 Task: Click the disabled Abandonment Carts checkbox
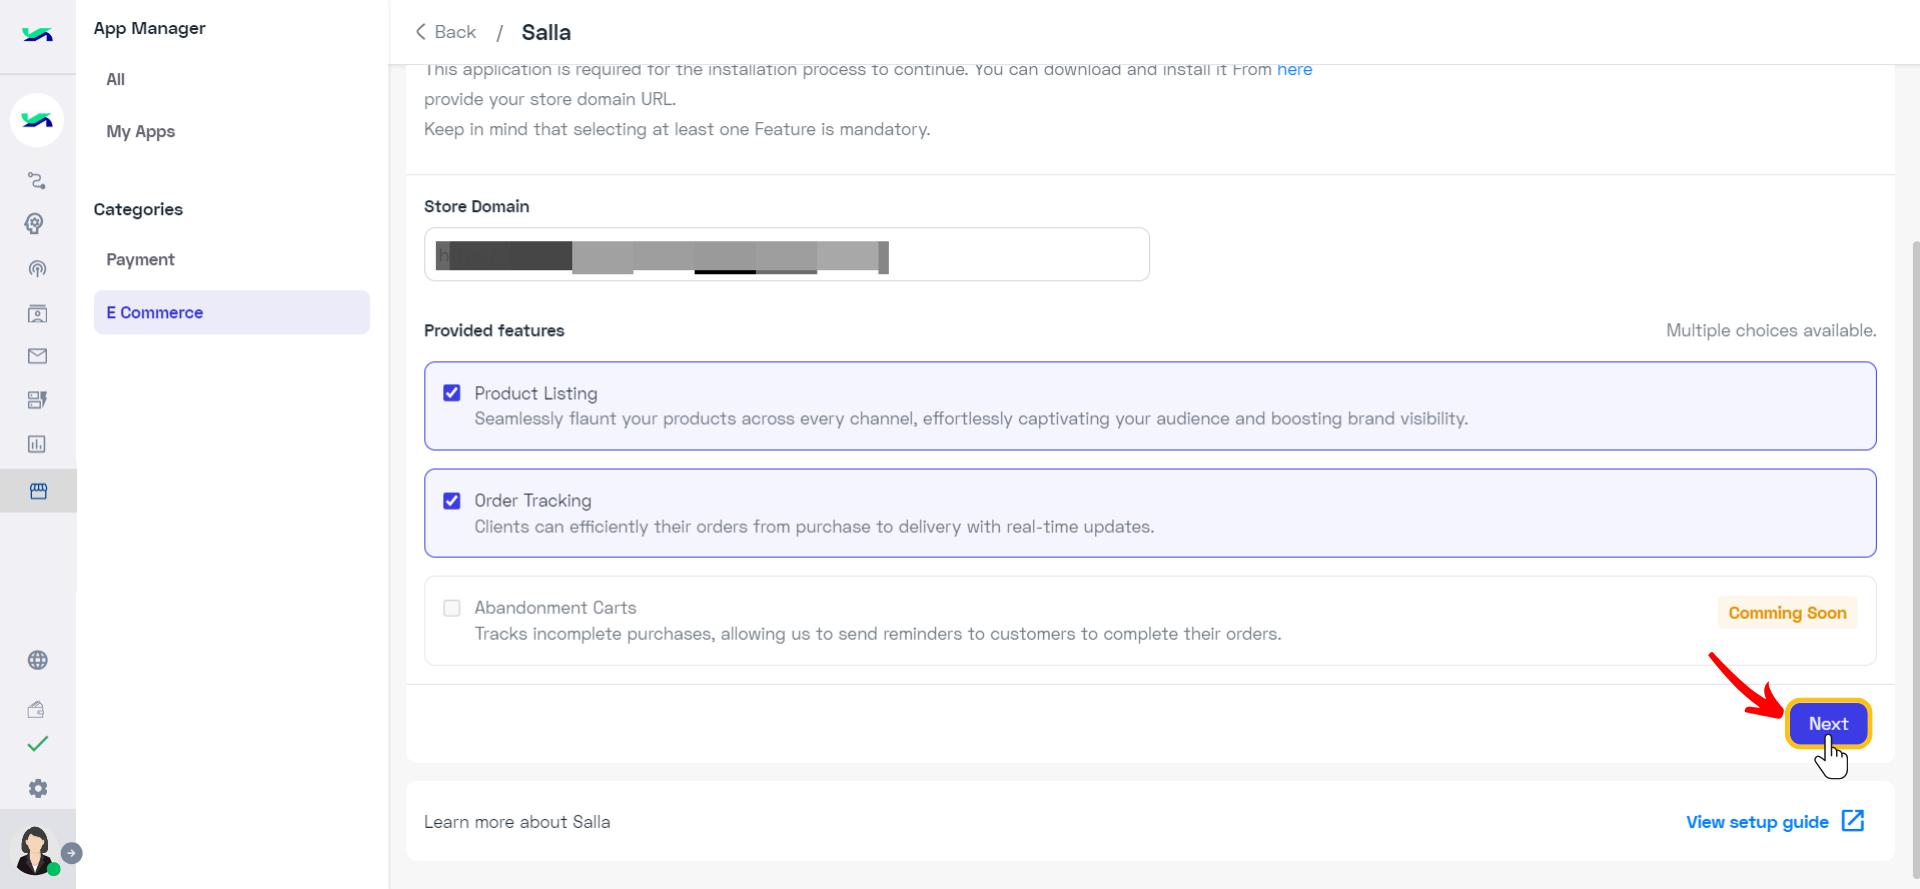(x=452, y=608)
